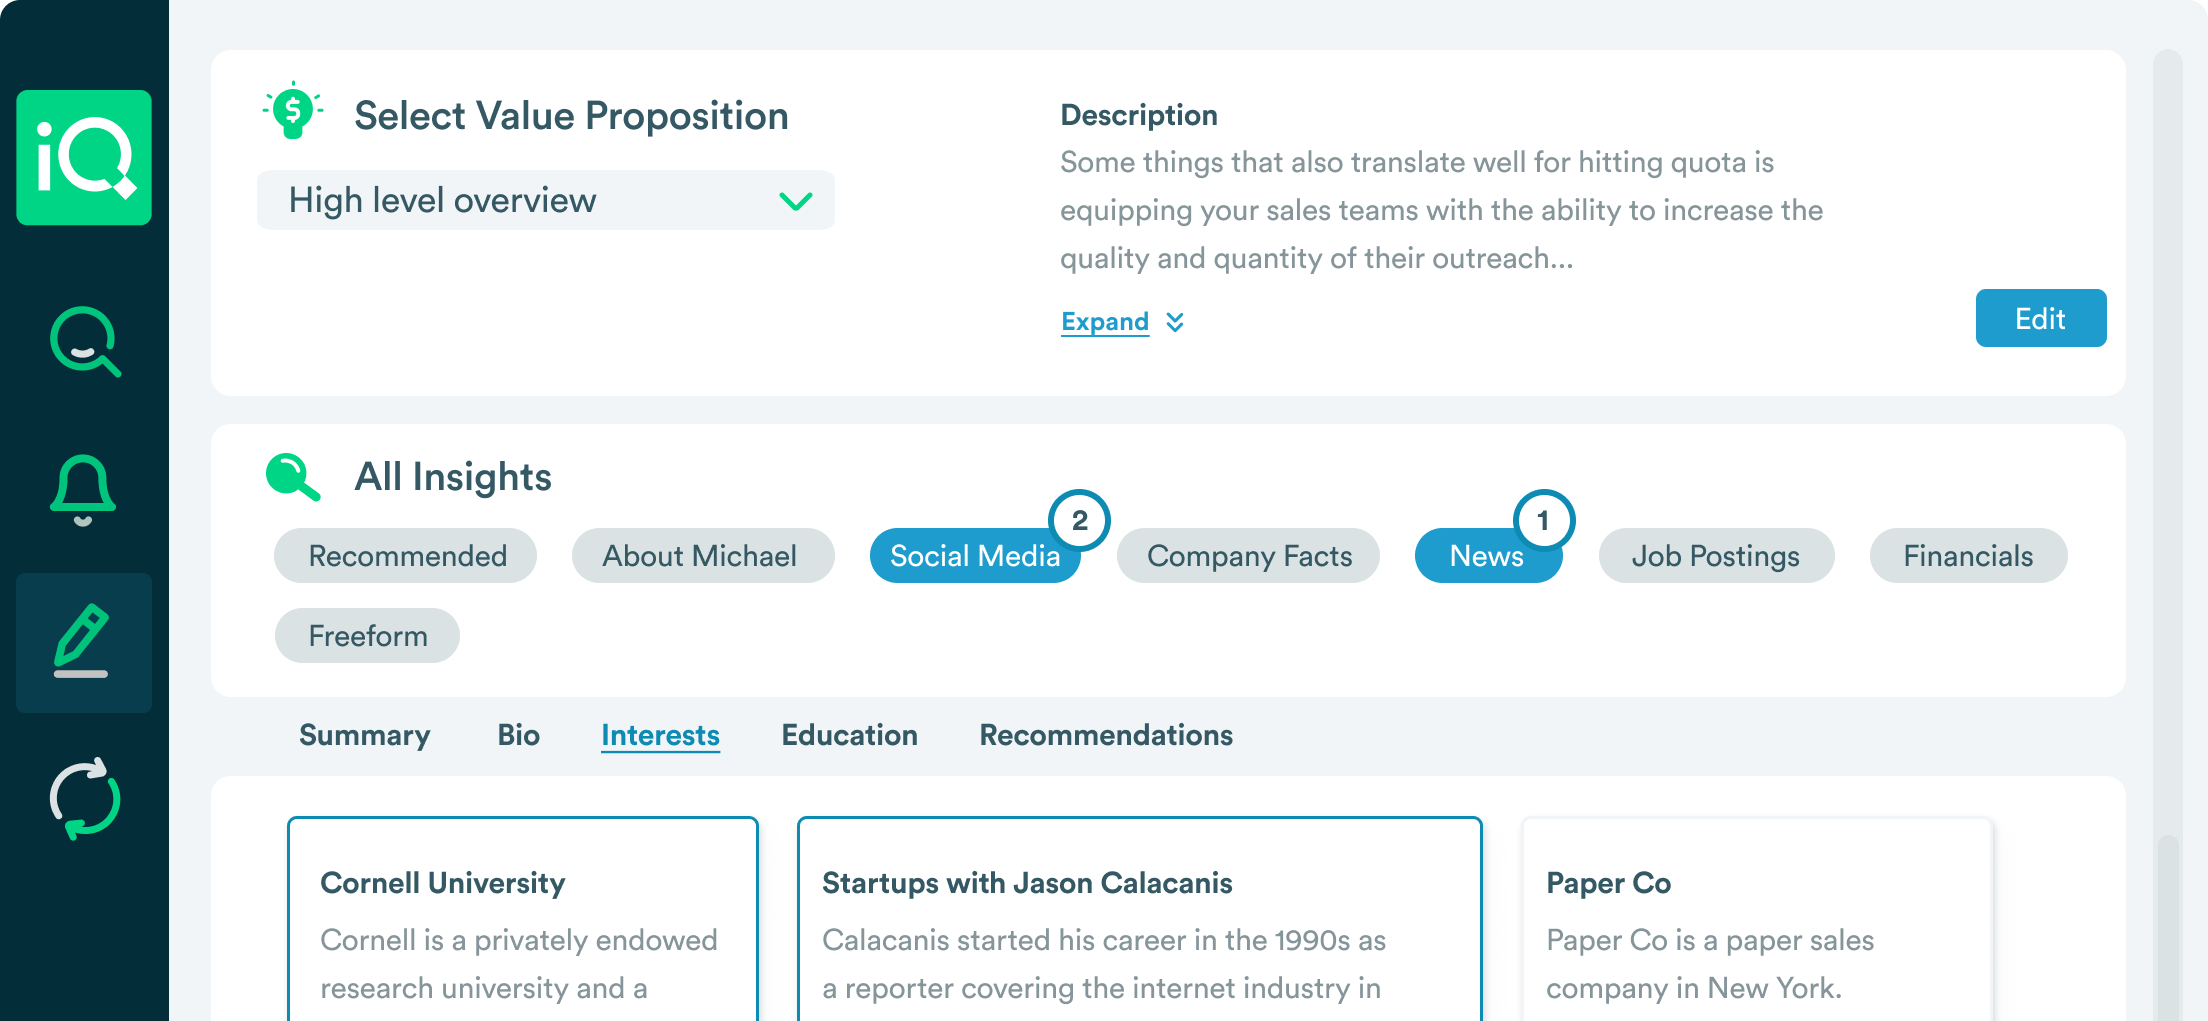
Task: Open notifications bell in sidebar
Action: click(x=83, y=489)
